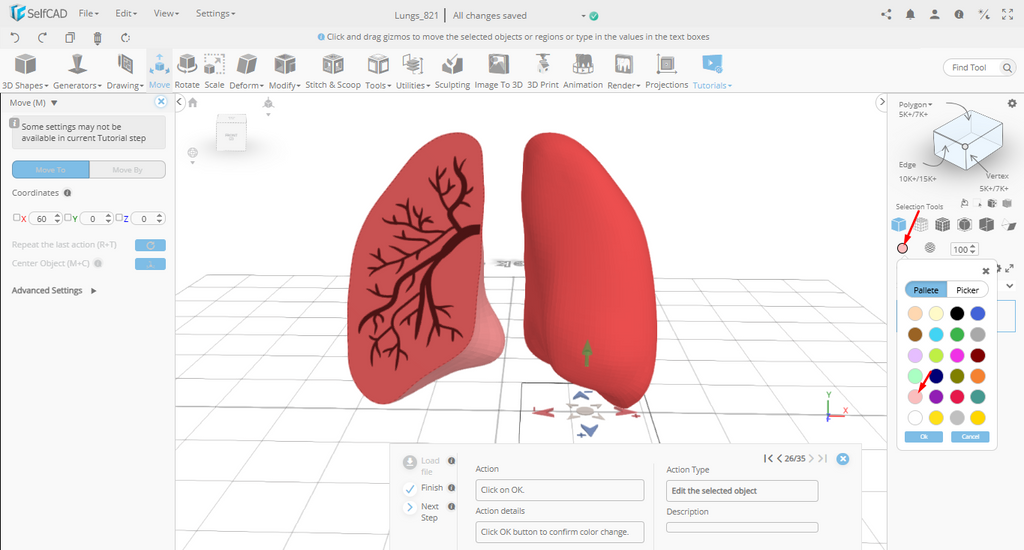Open the Sculpting tool
This screenshot has width=1024, height=550.
pos(452,72)
